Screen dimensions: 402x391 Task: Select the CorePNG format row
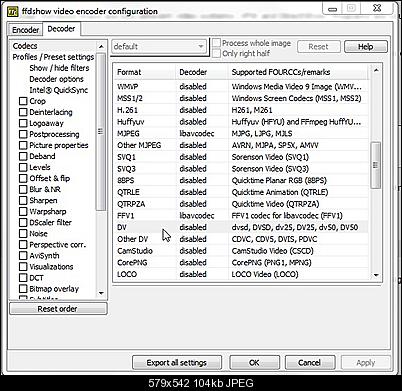(x=242, y=263)
